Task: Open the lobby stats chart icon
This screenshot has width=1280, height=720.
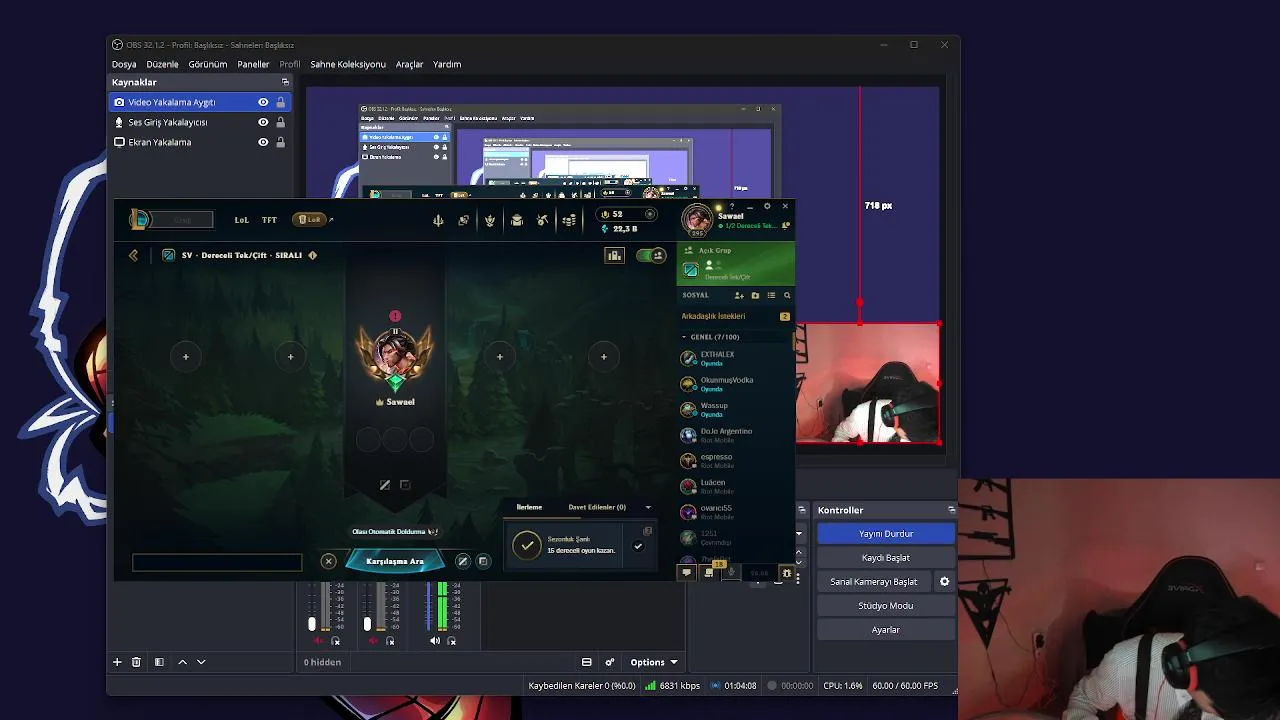Action: point(614,256)
